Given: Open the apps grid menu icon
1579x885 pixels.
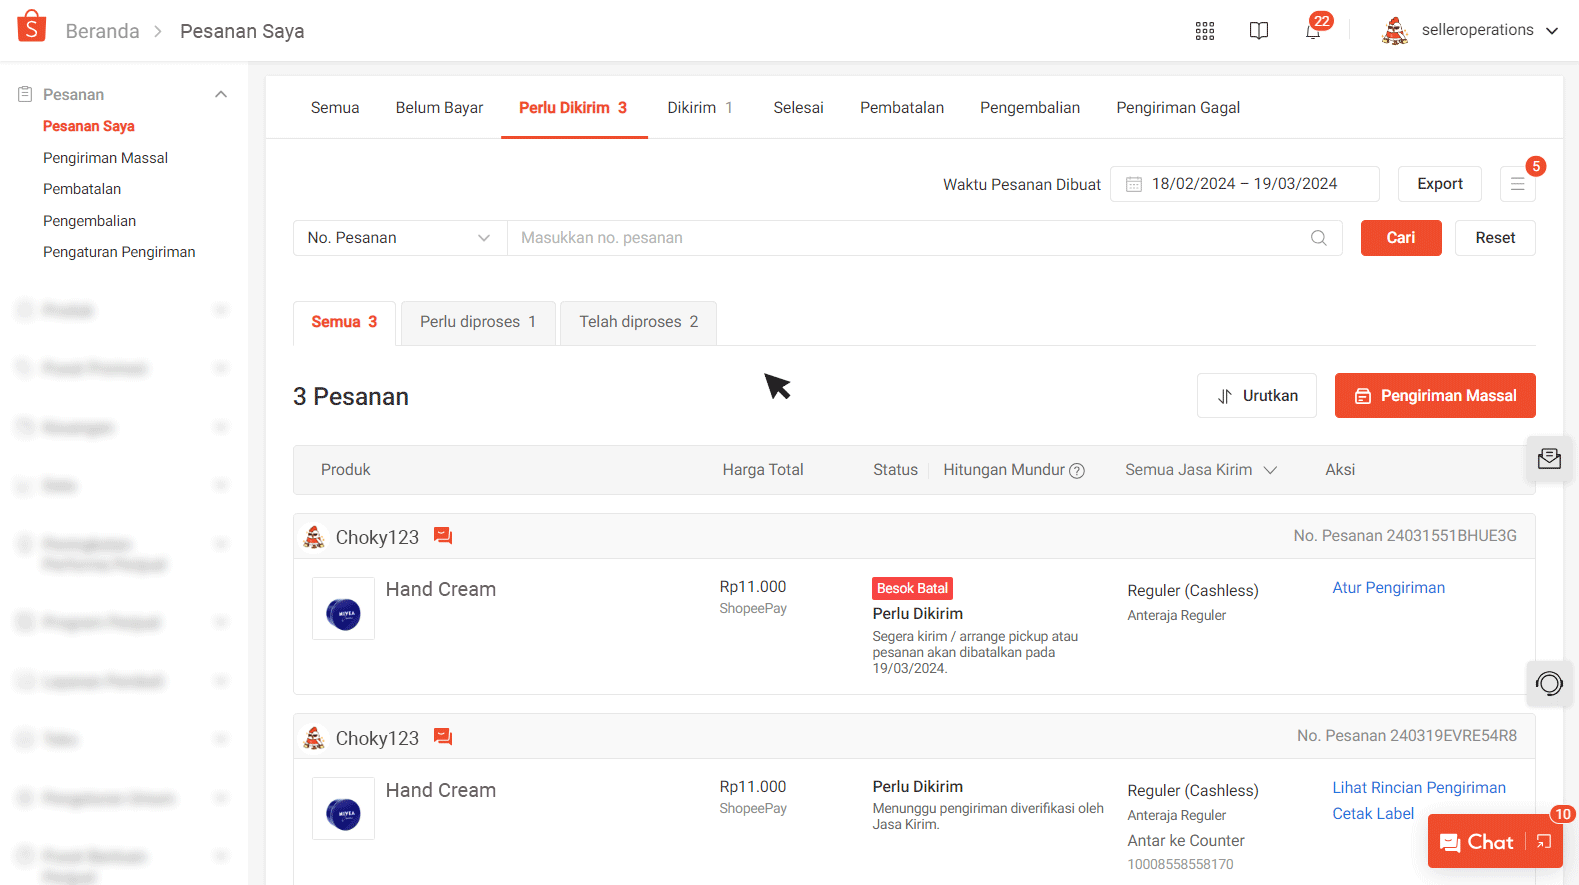Looking at the screenshot, I should coord(1205,31).
